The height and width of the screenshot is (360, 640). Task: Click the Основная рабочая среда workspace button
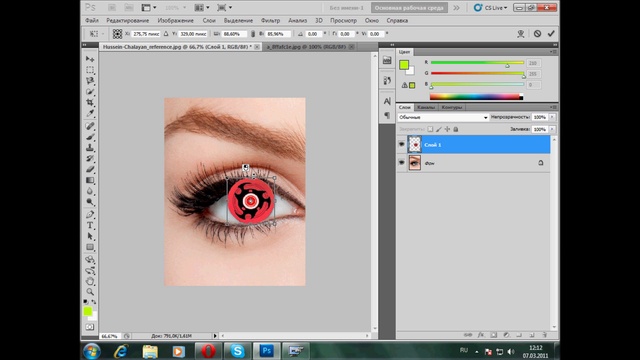pyautogui.click(x=409, y=8)
